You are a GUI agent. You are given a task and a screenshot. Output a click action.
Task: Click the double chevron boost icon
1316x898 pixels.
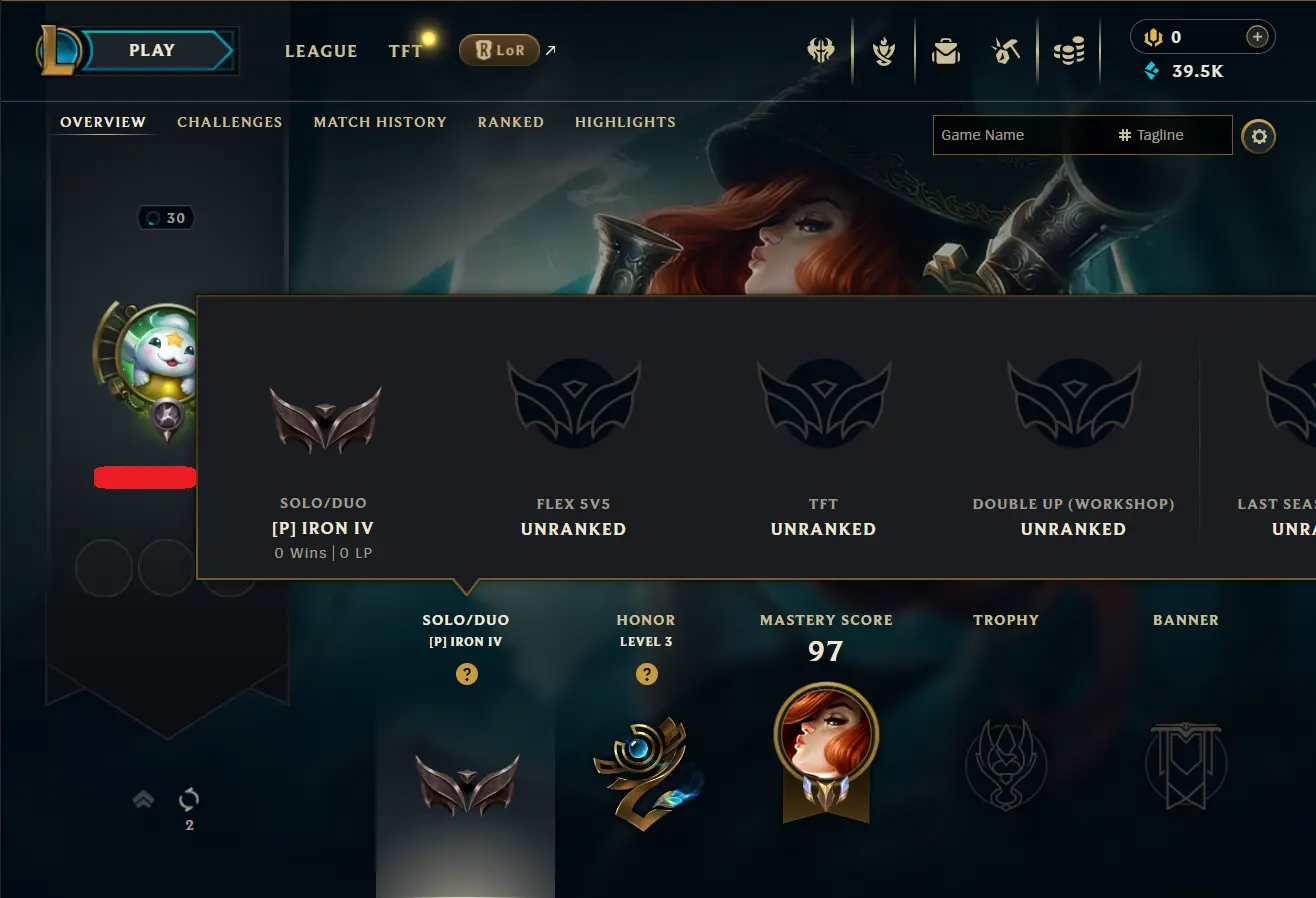tap(143, 798)
